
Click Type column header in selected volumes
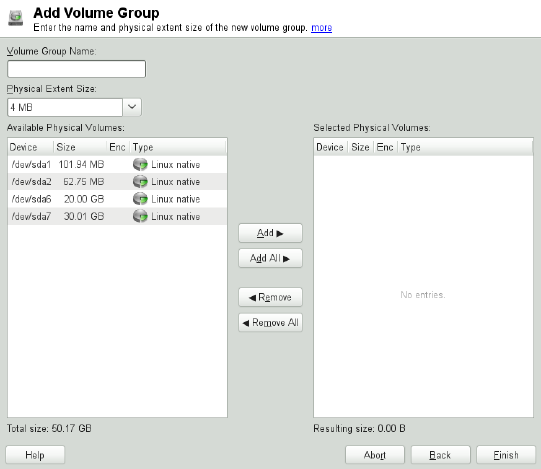[x=465, y=147]
